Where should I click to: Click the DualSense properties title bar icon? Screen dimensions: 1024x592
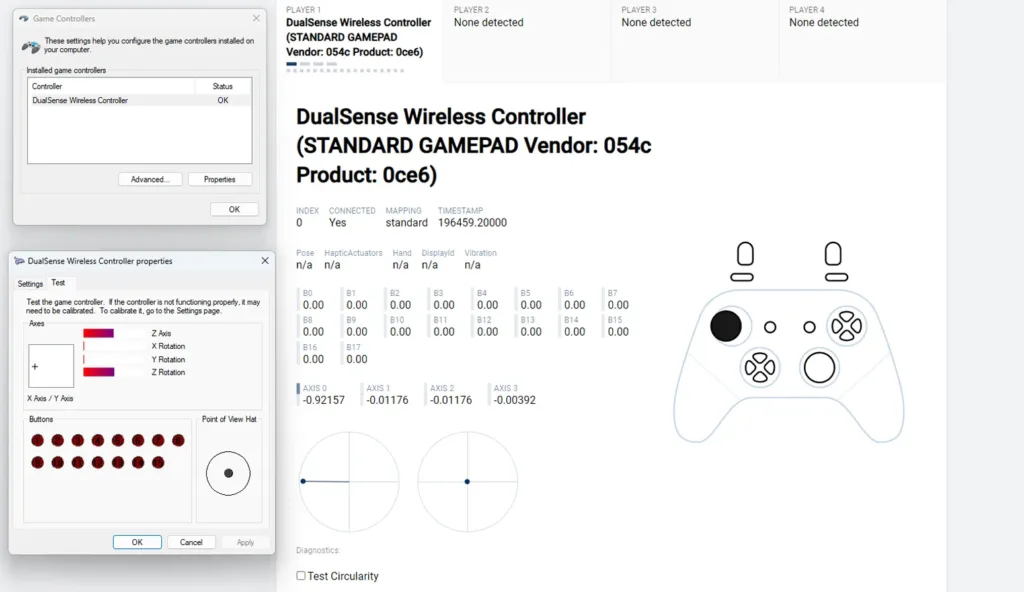point(20,261)
